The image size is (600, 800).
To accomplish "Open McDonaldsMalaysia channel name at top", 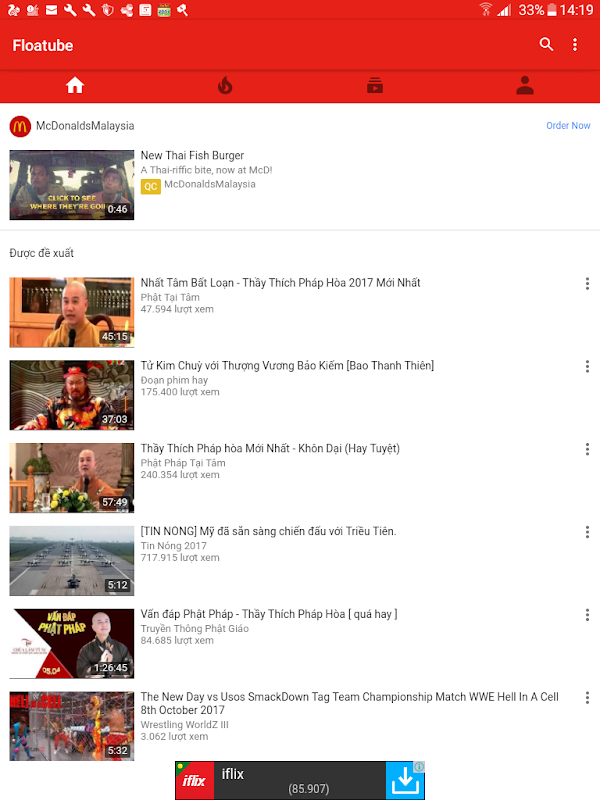I will pyautogui.click(x=85, y=126).
